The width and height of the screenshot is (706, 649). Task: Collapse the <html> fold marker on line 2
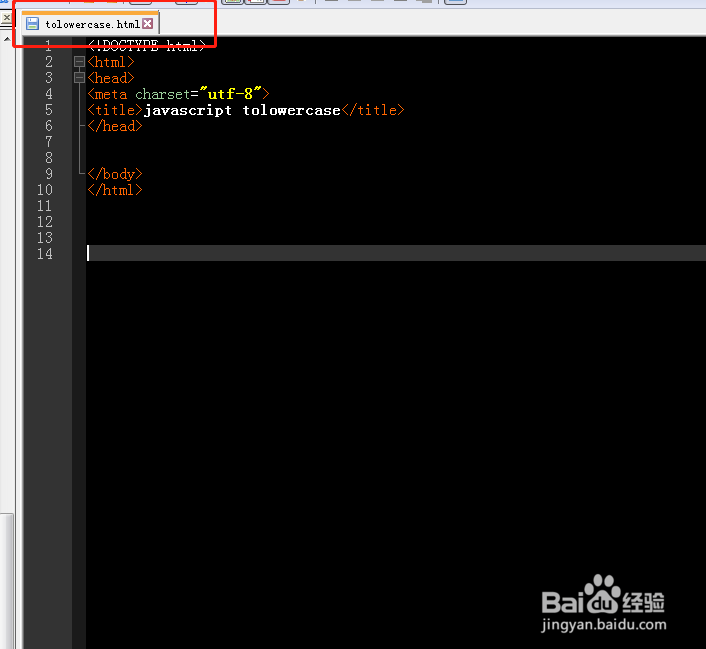[x=79, y=62]
